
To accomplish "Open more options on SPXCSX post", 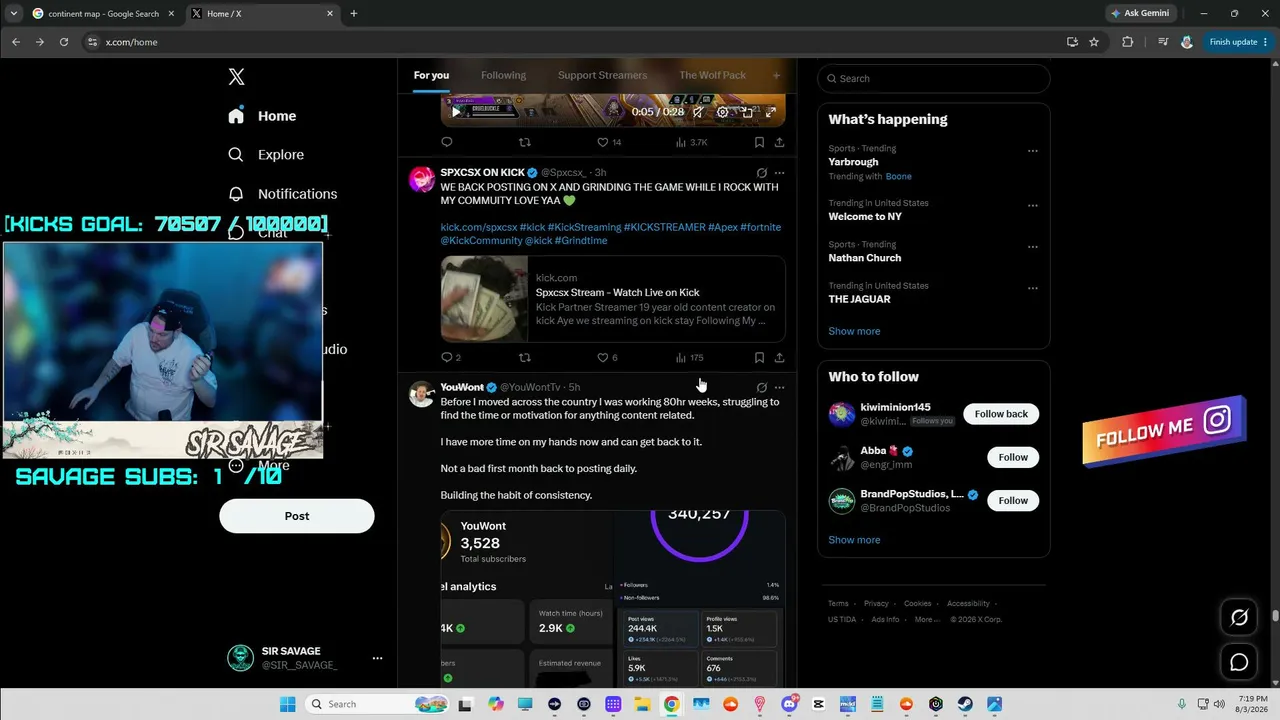I will (779, 173).
